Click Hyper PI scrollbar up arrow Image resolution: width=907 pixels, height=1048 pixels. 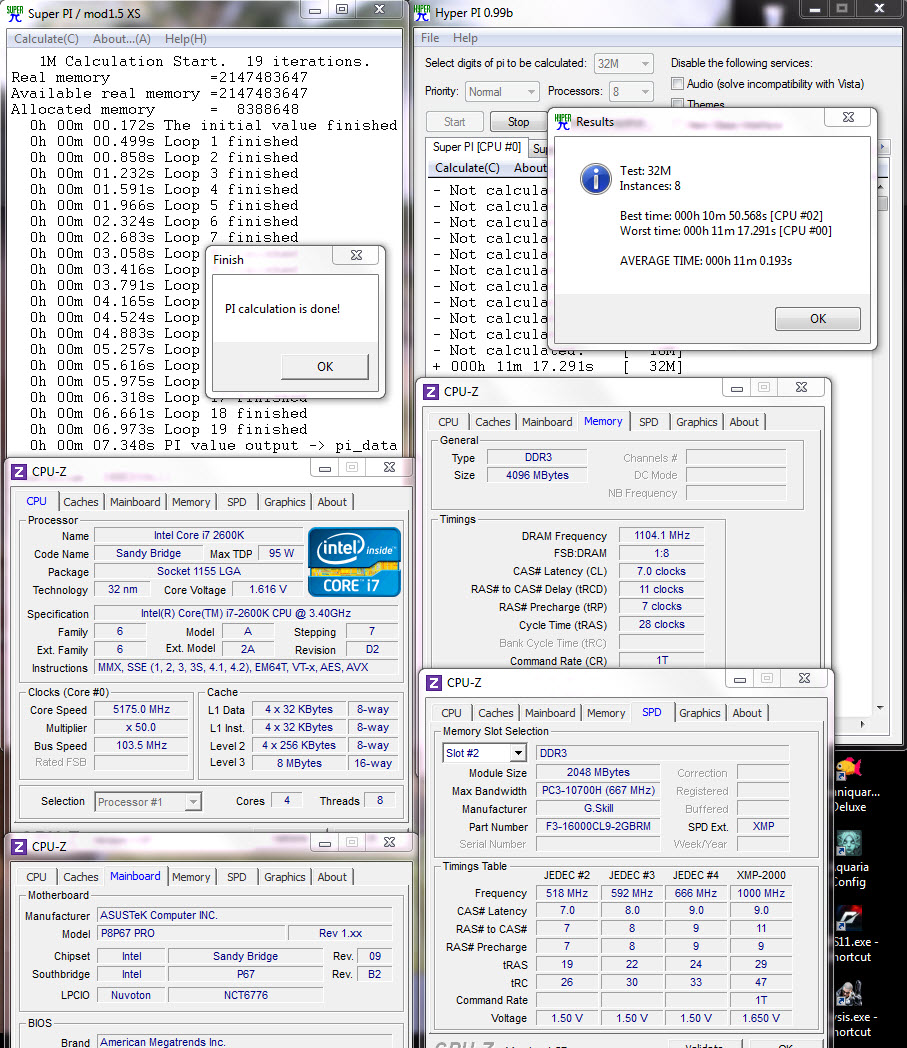point(880,187)
